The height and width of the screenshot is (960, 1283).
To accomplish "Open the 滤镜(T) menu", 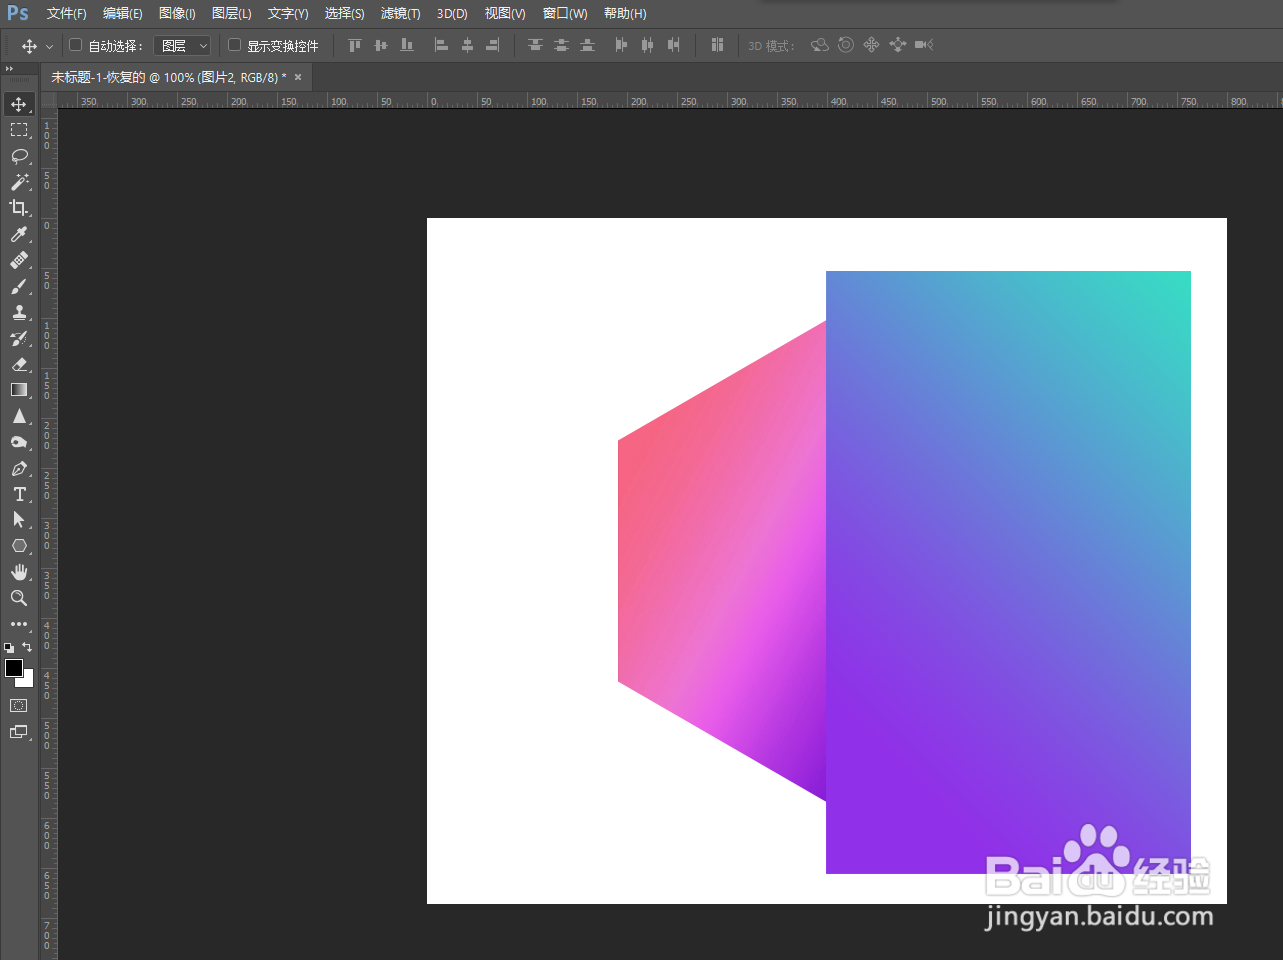I will pyautogui.click(x=400, y=14).
